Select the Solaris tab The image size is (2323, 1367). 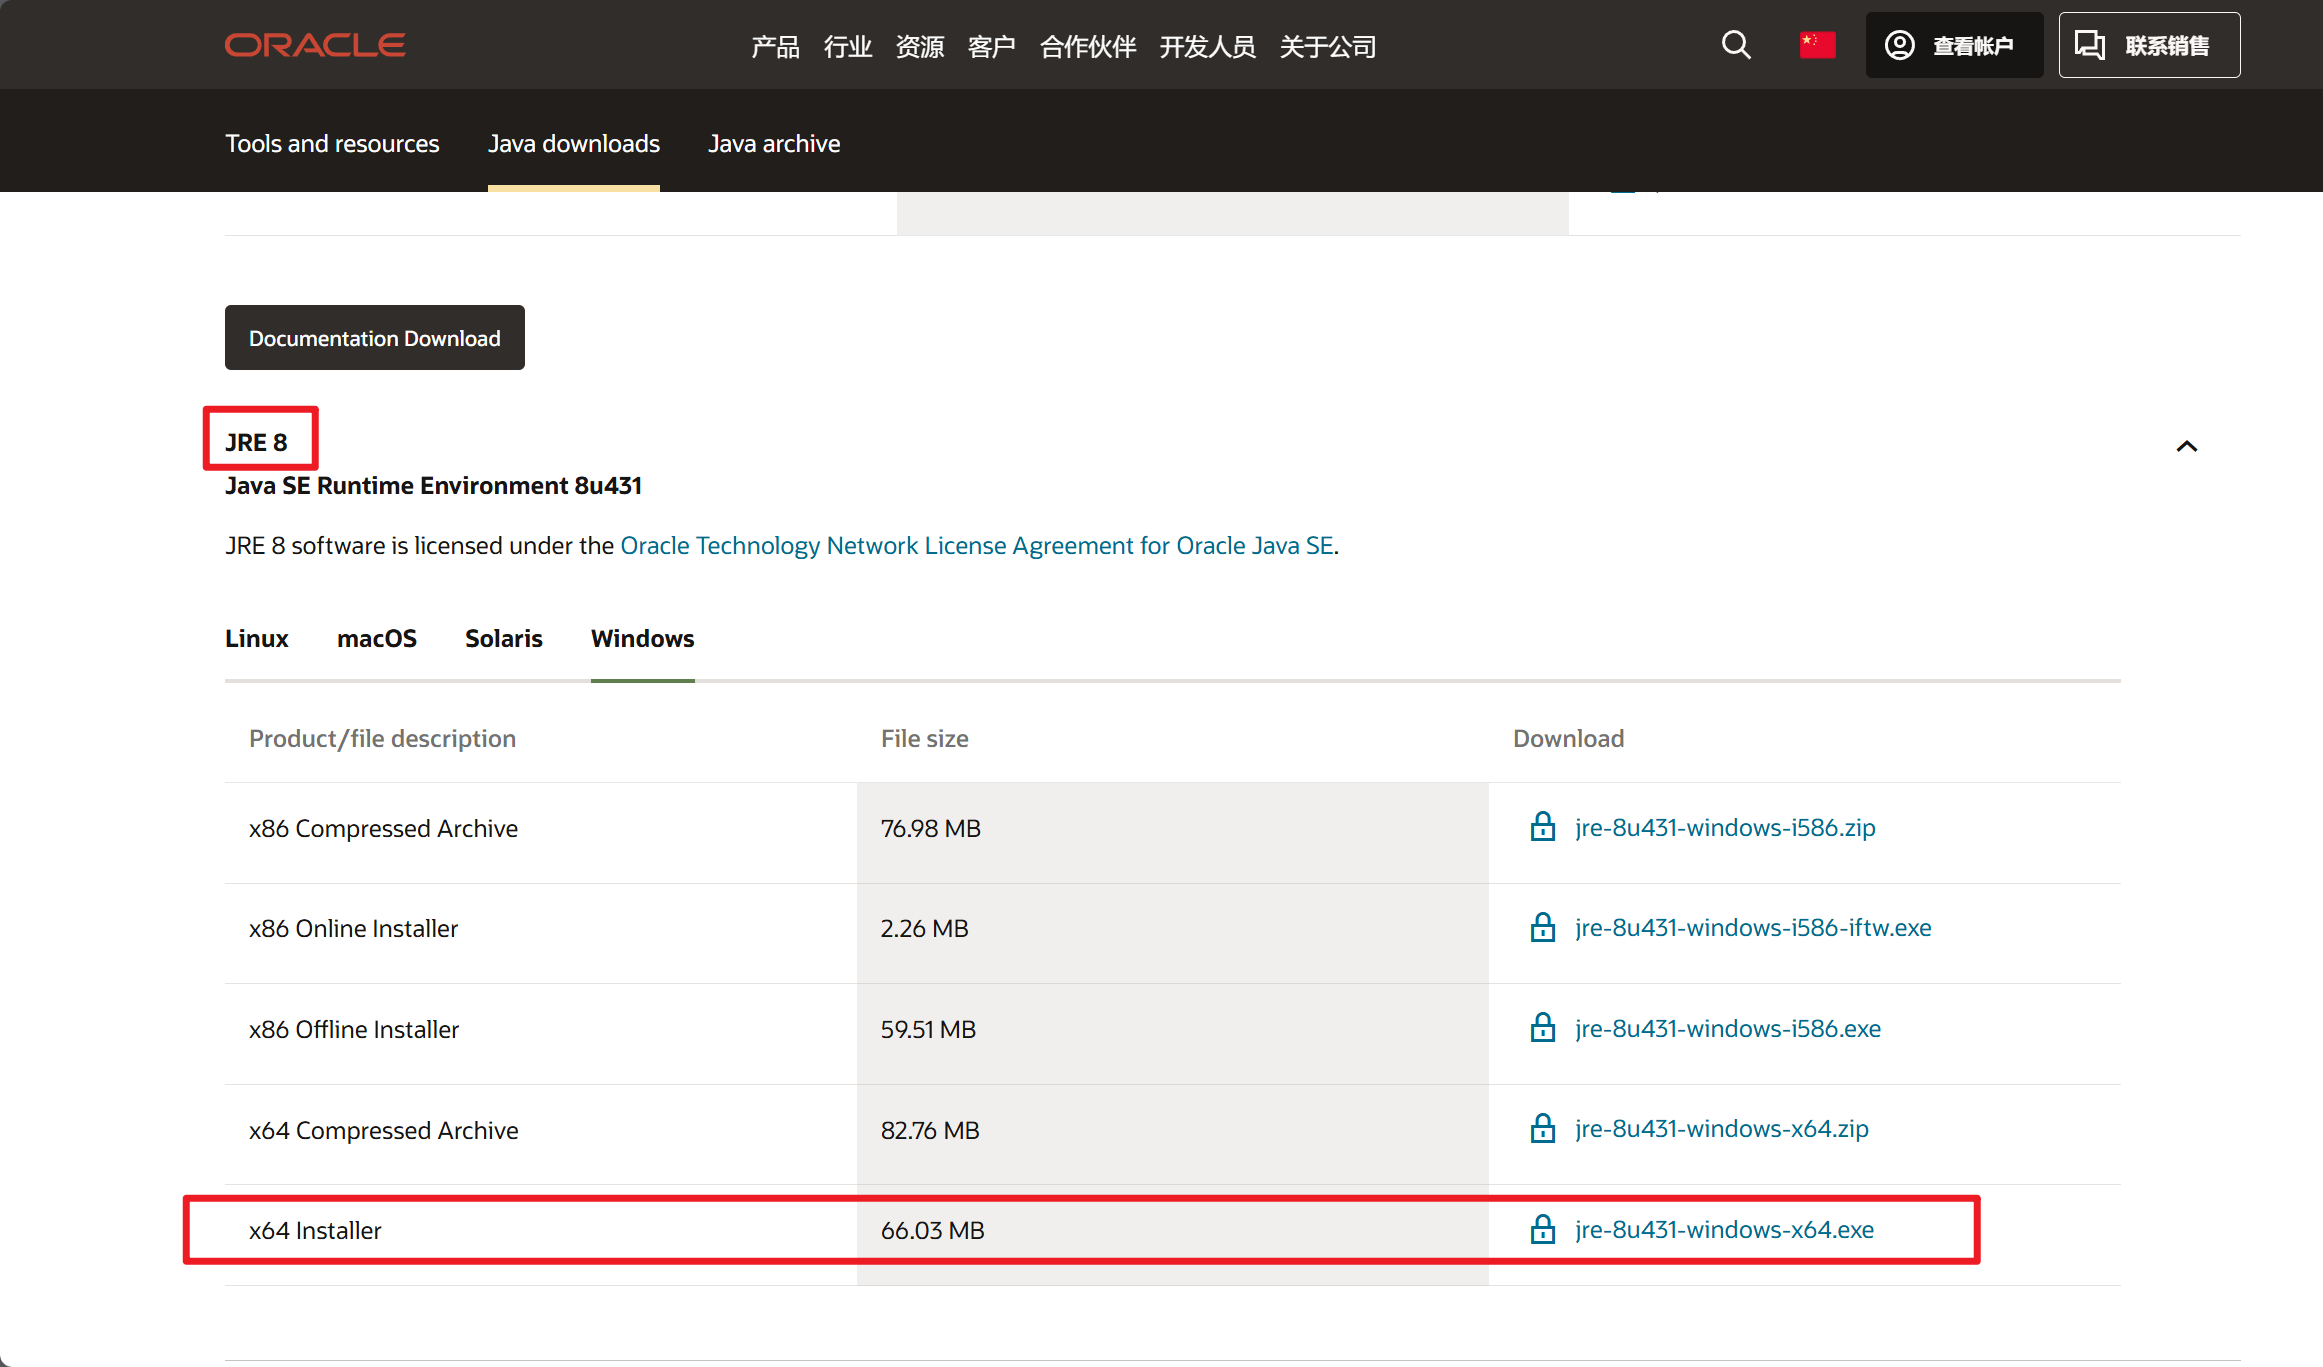503,638
